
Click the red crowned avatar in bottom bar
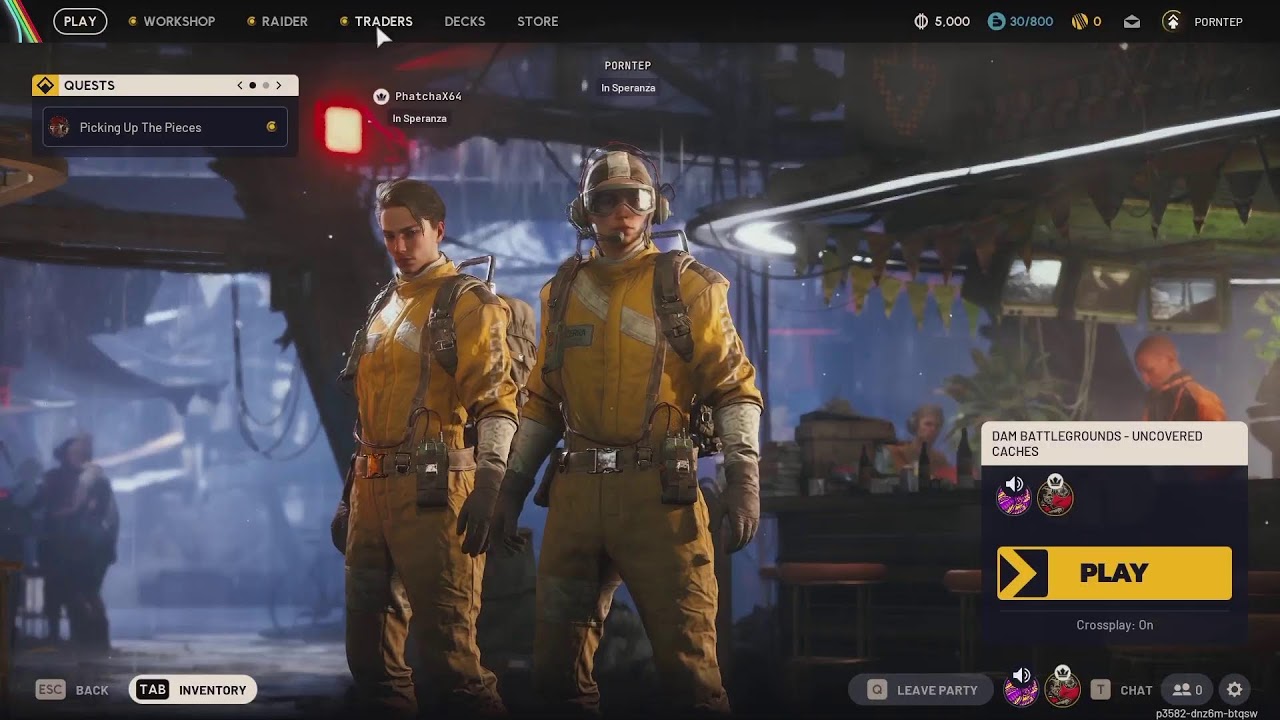point(1062,687)
